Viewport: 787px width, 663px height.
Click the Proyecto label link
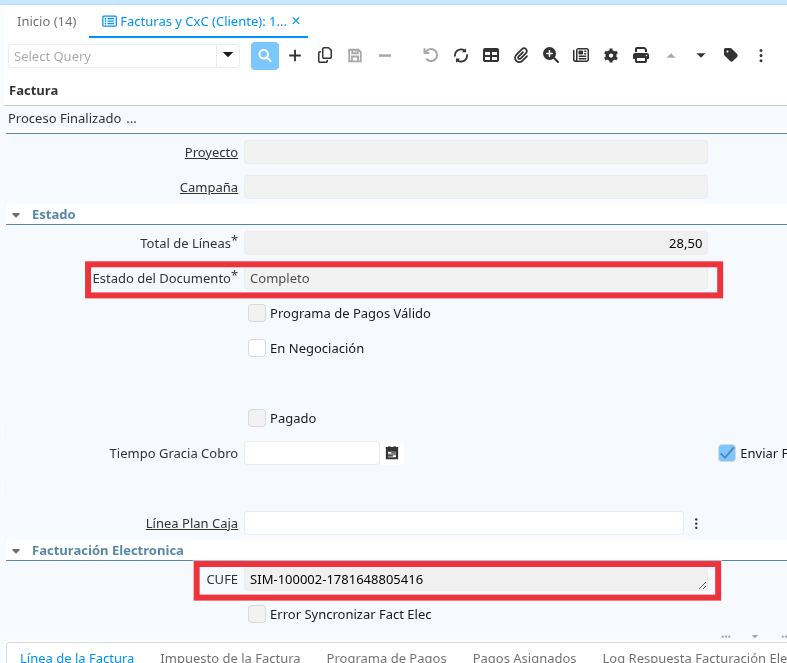click(x=211, y=153)
